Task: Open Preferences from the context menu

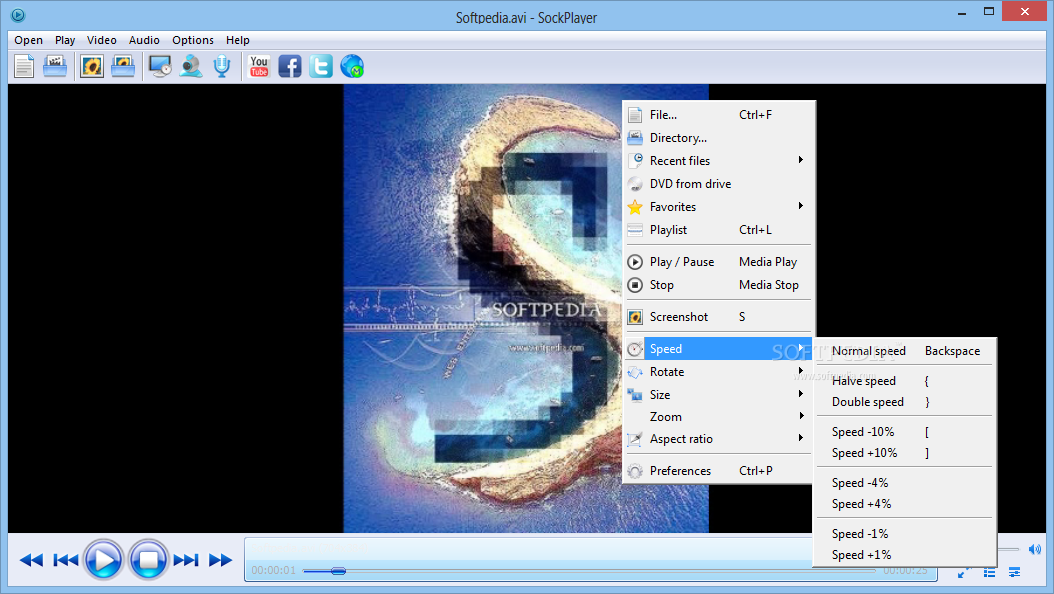Action: pos(718,471)
